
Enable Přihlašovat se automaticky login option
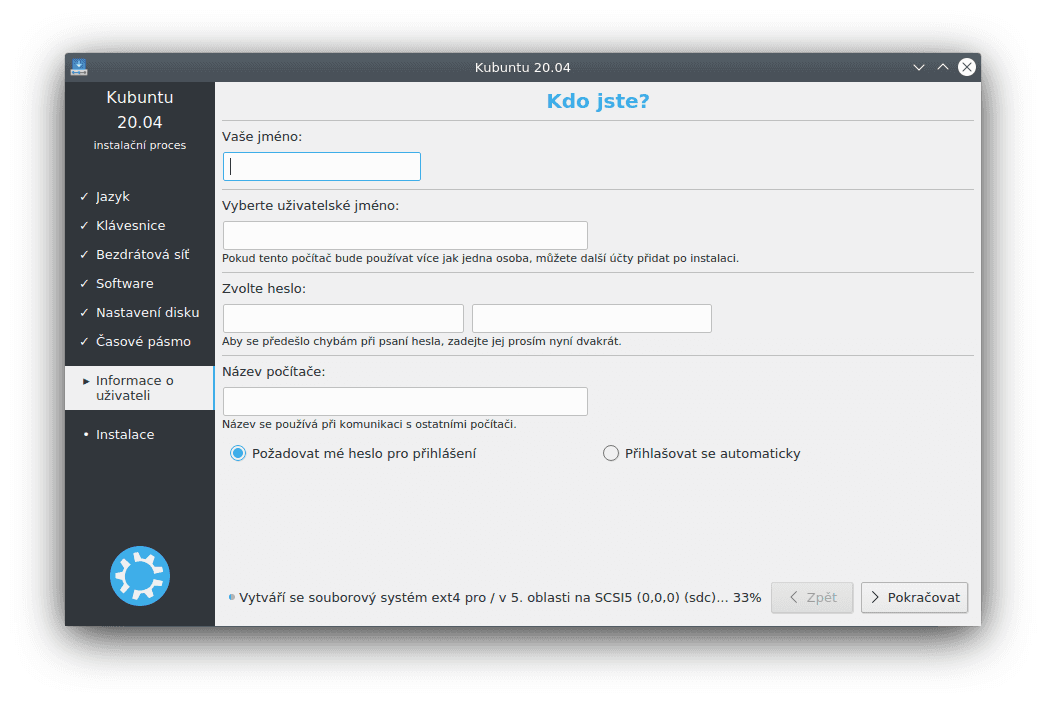(610, 452)
